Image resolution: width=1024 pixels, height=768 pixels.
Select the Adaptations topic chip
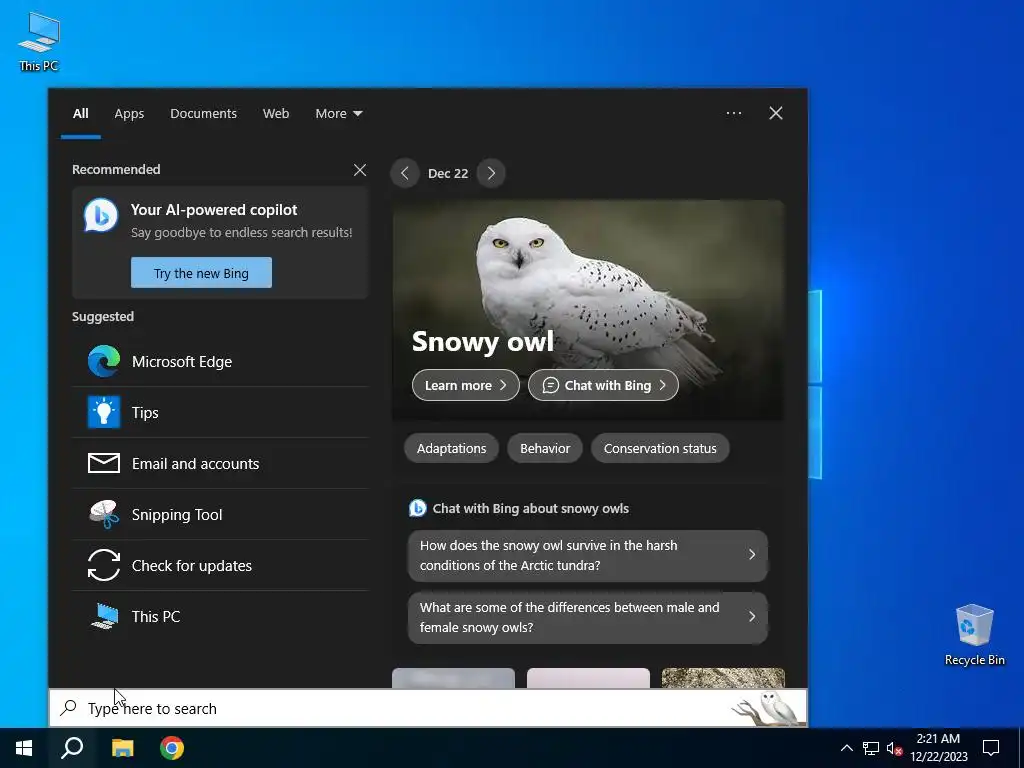(x=451, y=449)
